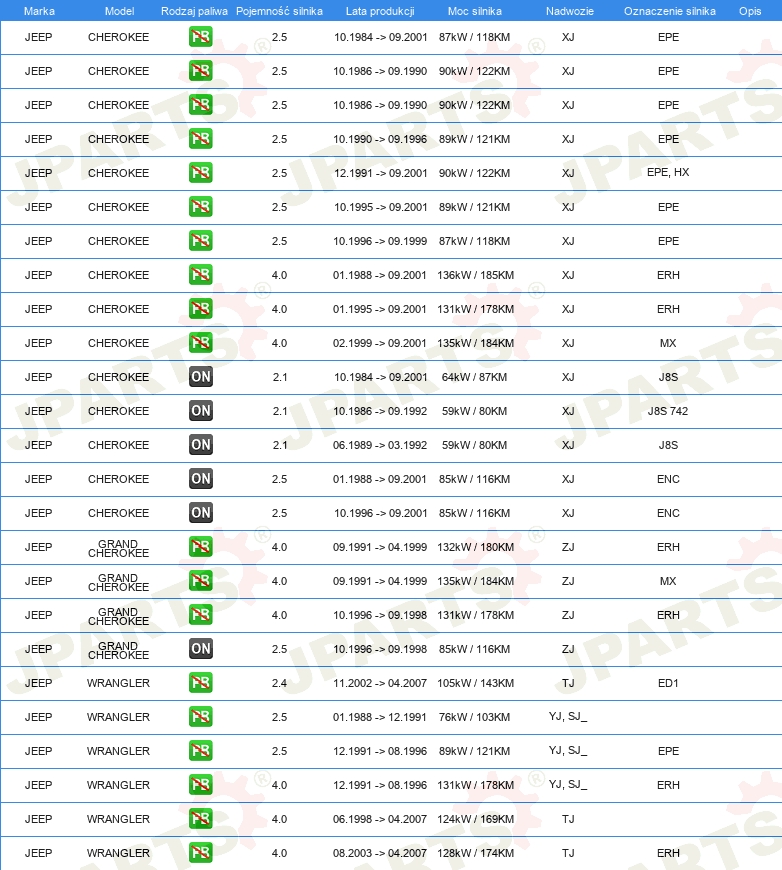Viewport: 782px width, 870px height.
Task: Select the 'EPE, HX' engine code cell
Action: (x=668, y=172)
